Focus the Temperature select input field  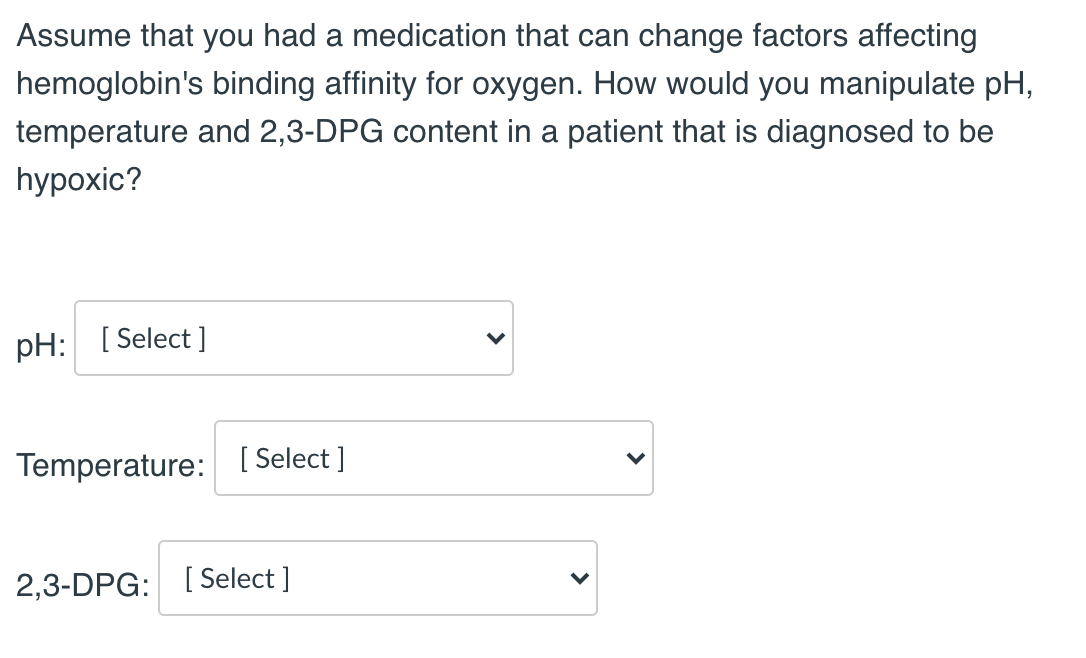pos(433,458)
